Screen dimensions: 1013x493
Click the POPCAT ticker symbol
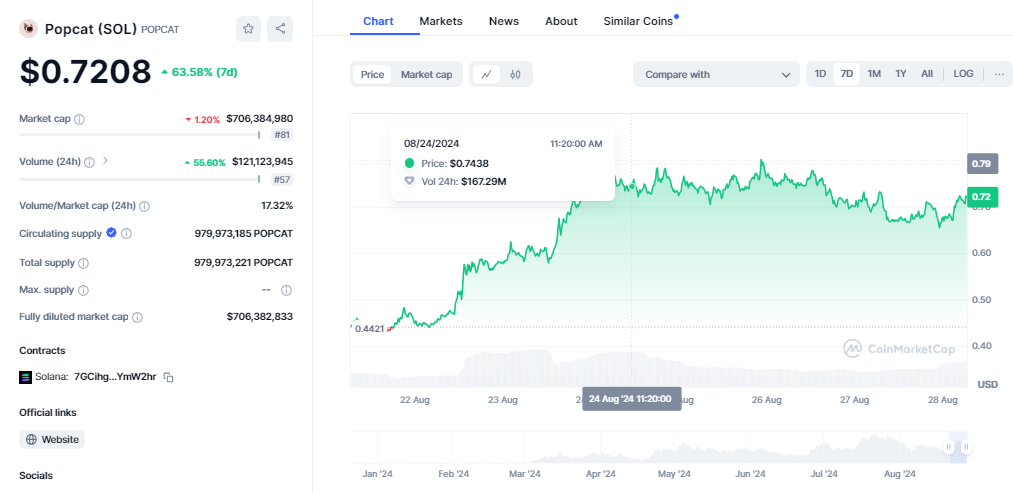160,29
